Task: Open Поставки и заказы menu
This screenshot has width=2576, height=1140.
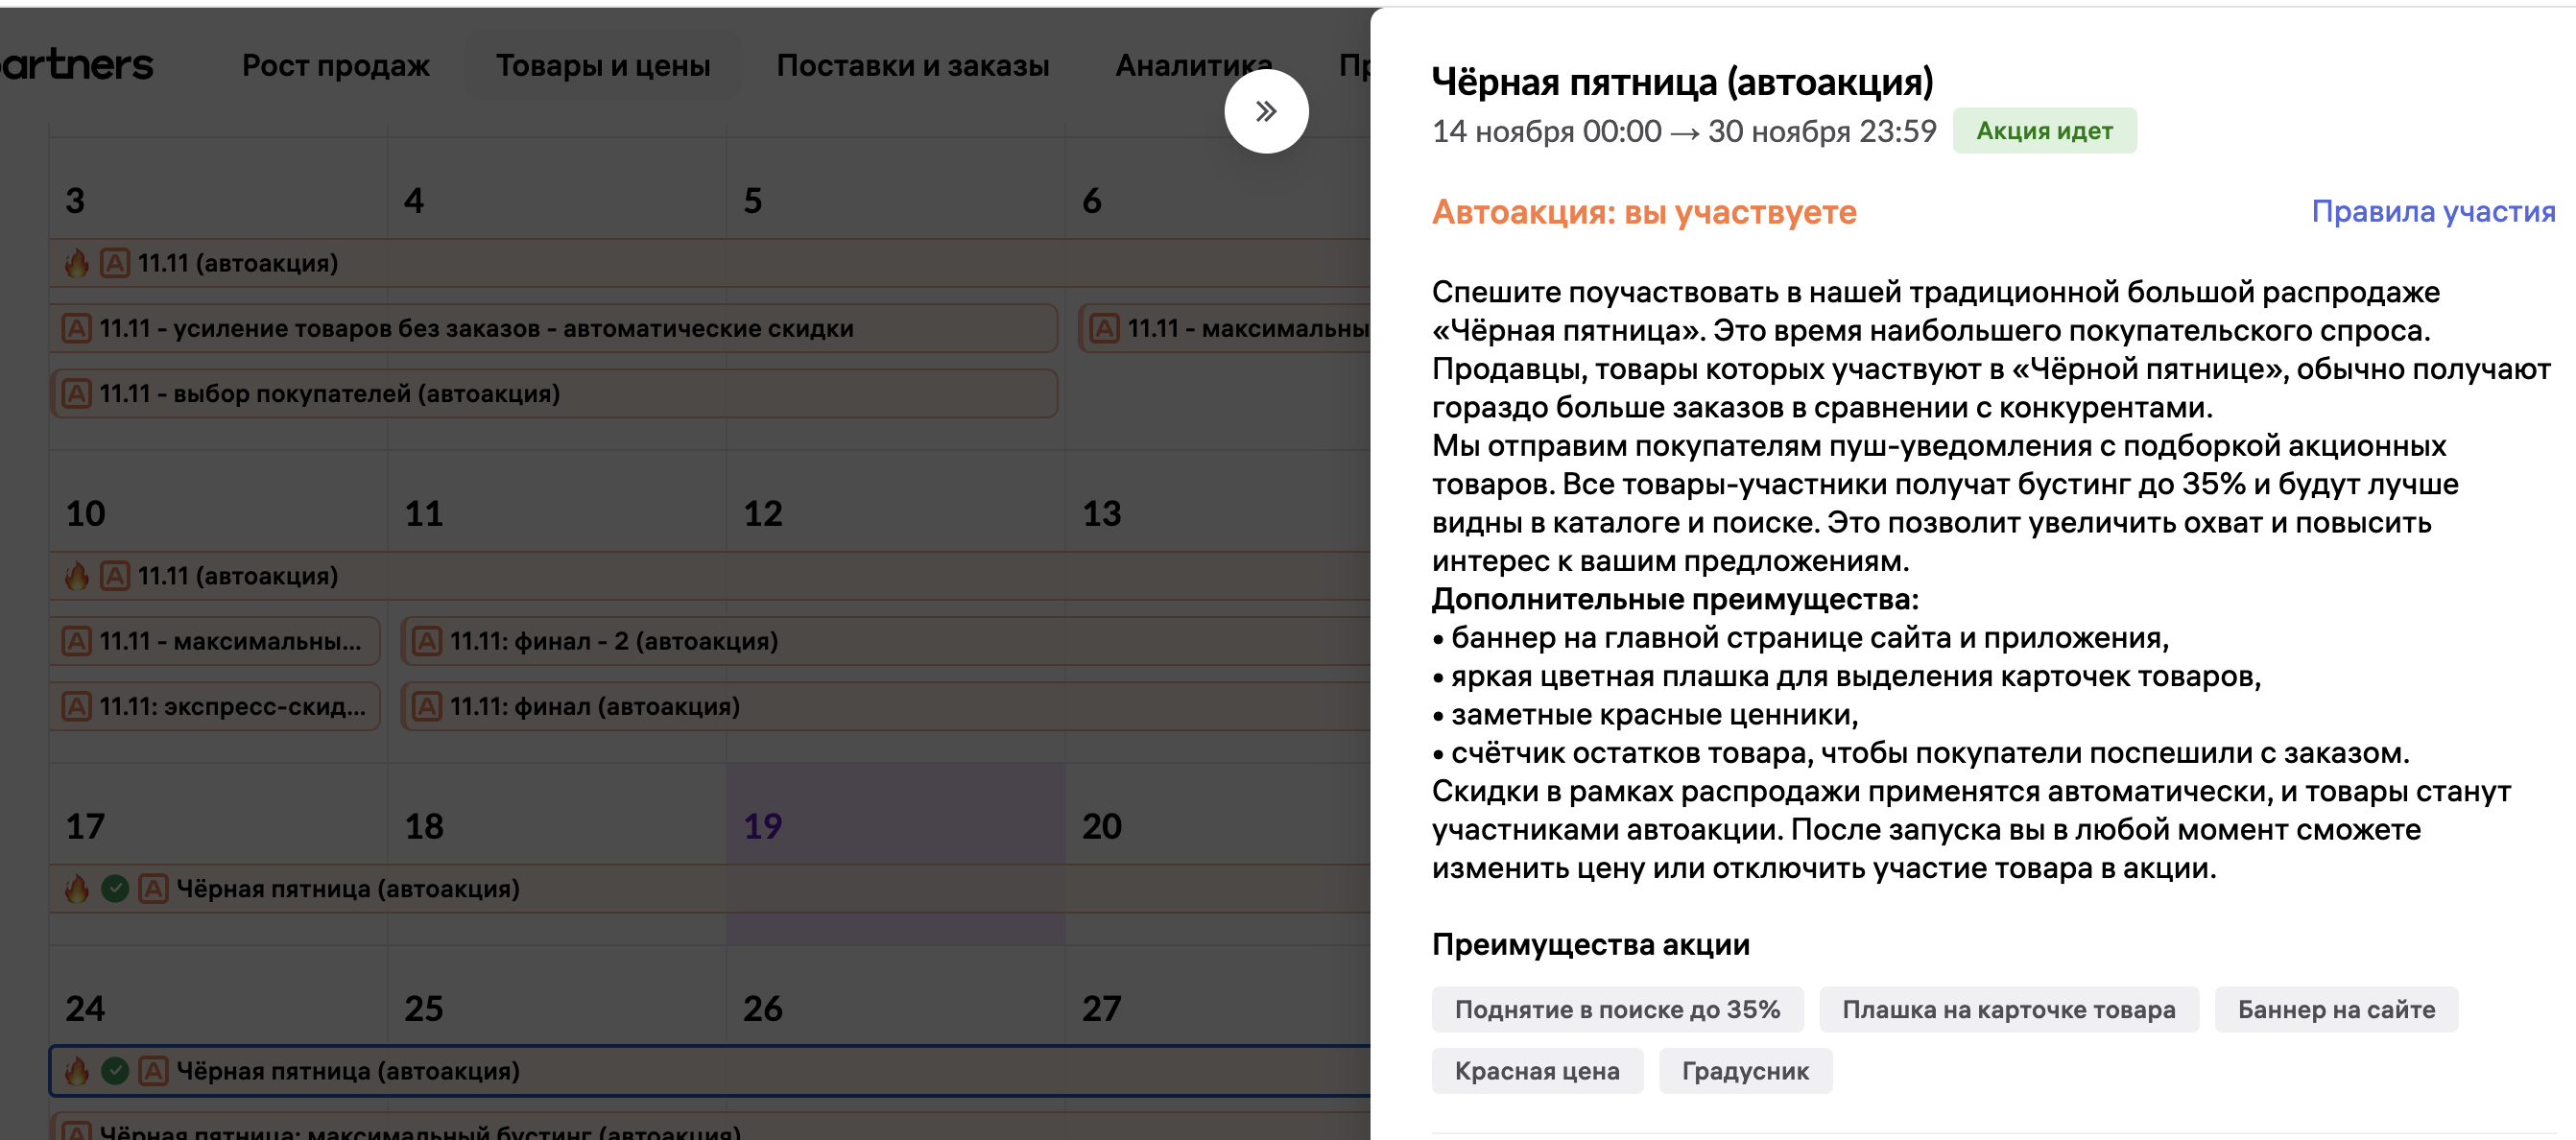Action: [x=912, y=65]
